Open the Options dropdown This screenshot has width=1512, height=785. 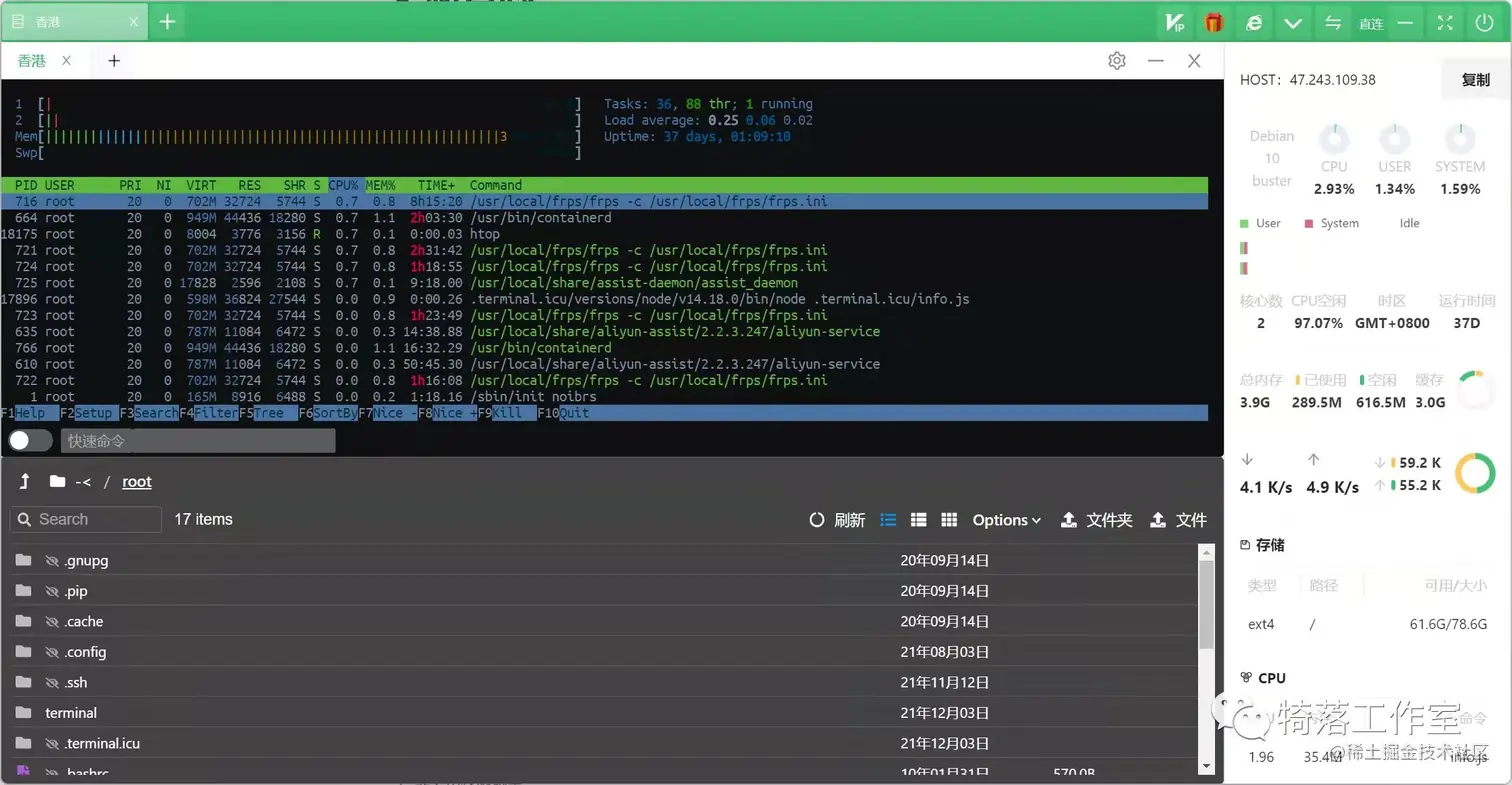point(1007,520)
